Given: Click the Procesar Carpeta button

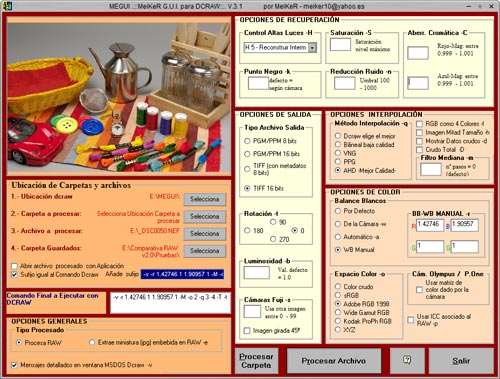Looking at the screenshot, I should (x=256, y=361).
